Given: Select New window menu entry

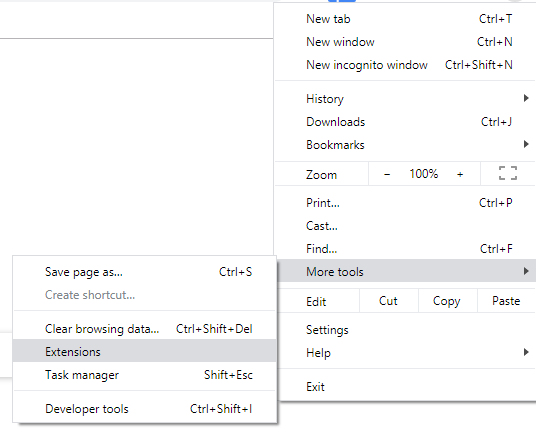Looking at the screenshot, I should coord(405,42).
